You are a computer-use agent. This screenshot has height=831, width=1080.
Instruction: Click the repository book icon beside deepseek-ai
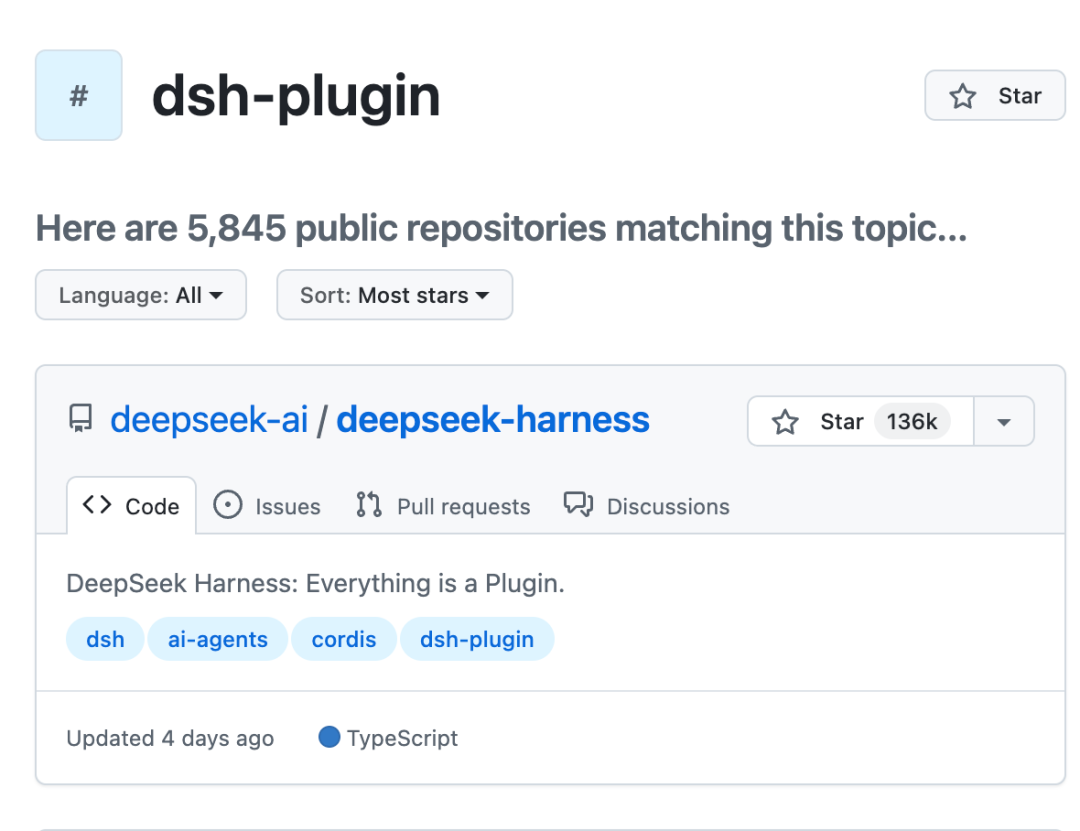click(x=81, y=418)
